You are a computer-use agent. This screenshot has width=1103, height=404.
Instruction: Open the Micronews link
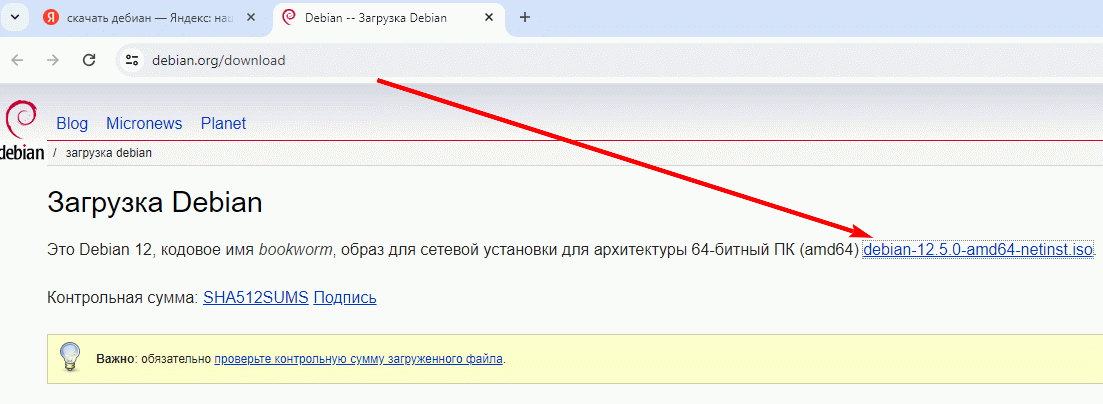pos(144,124)
